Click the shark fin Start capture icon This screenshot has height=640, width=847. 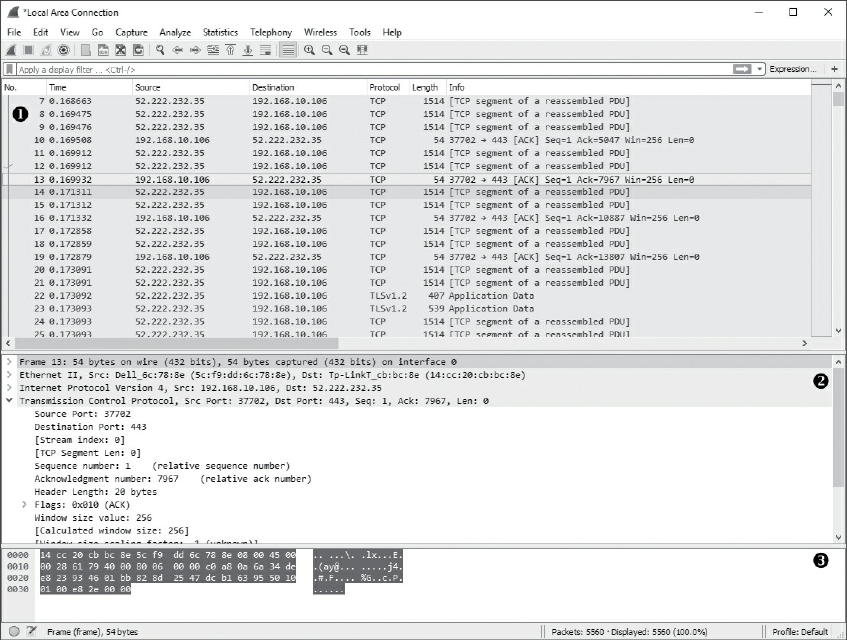tap(13, 49)
